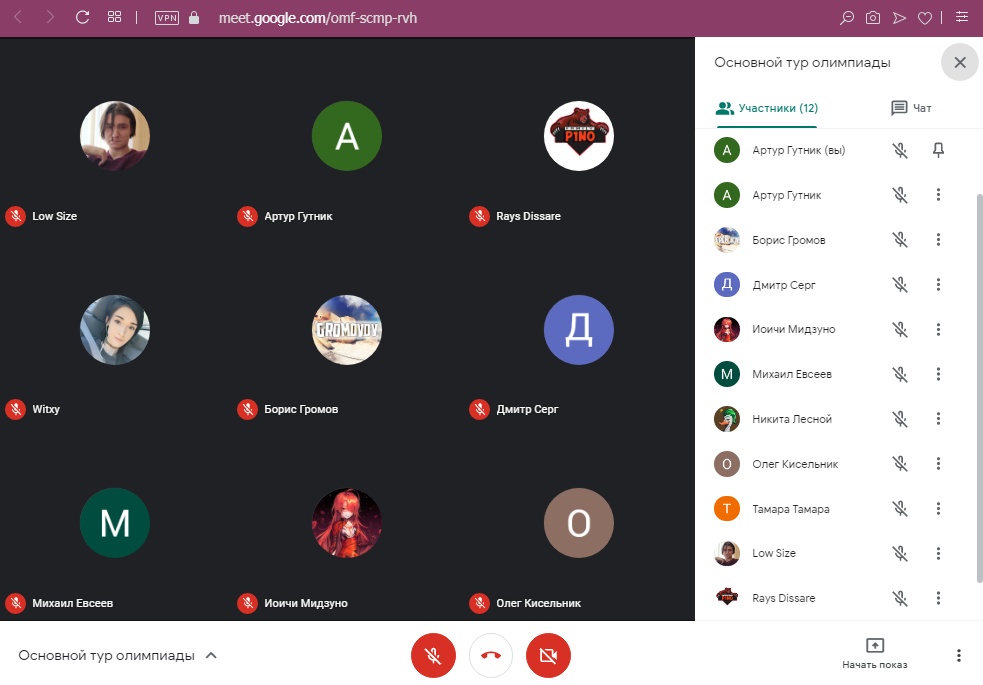Click Тамара Тамара name in participants list

(791, 509)
